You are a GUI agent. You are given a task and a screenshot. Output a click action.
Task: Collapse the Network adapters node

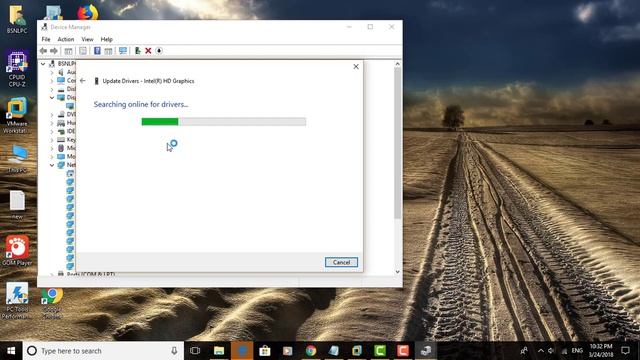pos(52,165)
